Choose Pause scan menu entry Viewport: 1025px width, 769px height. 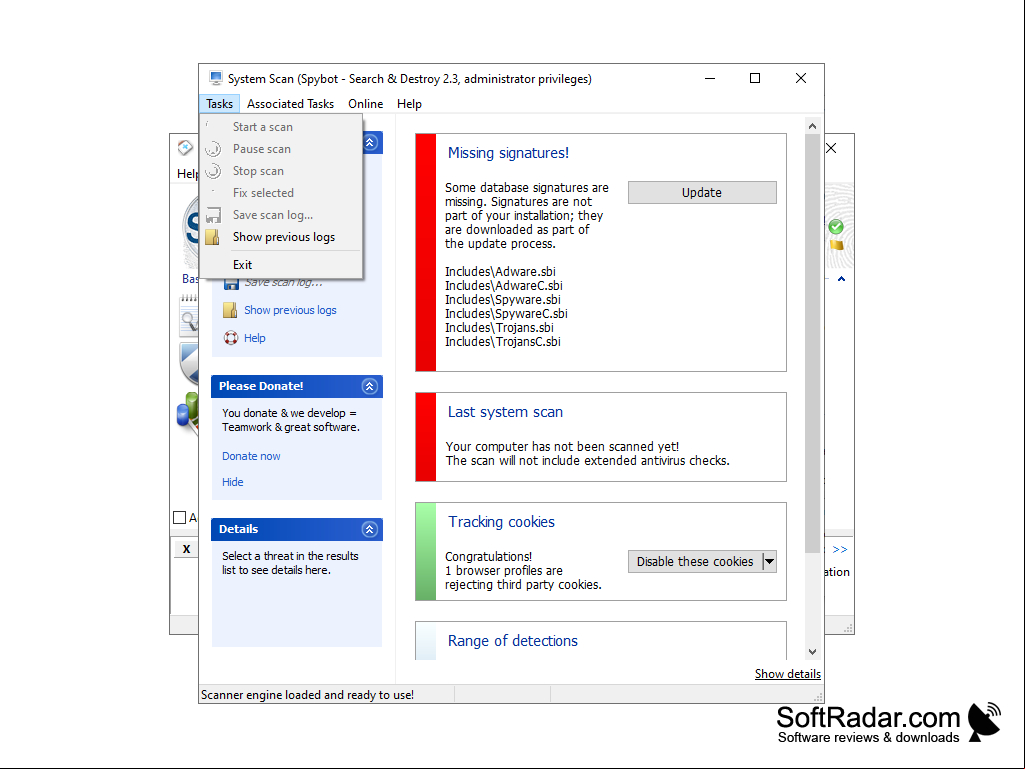pos(281,149)
